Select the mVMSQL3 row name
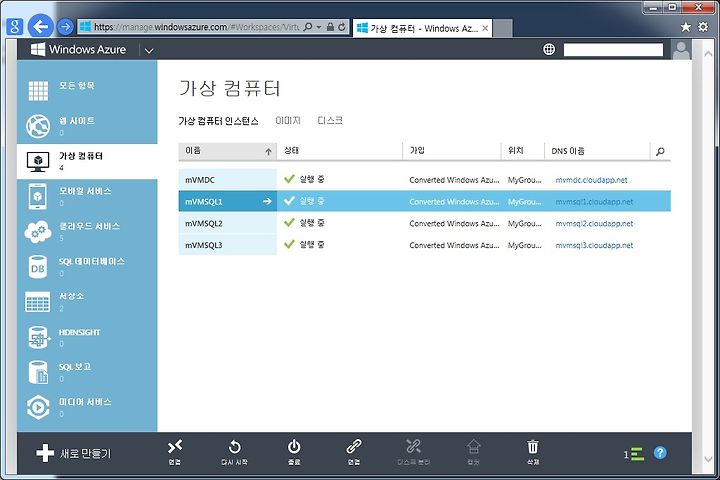 coord(204,245)
